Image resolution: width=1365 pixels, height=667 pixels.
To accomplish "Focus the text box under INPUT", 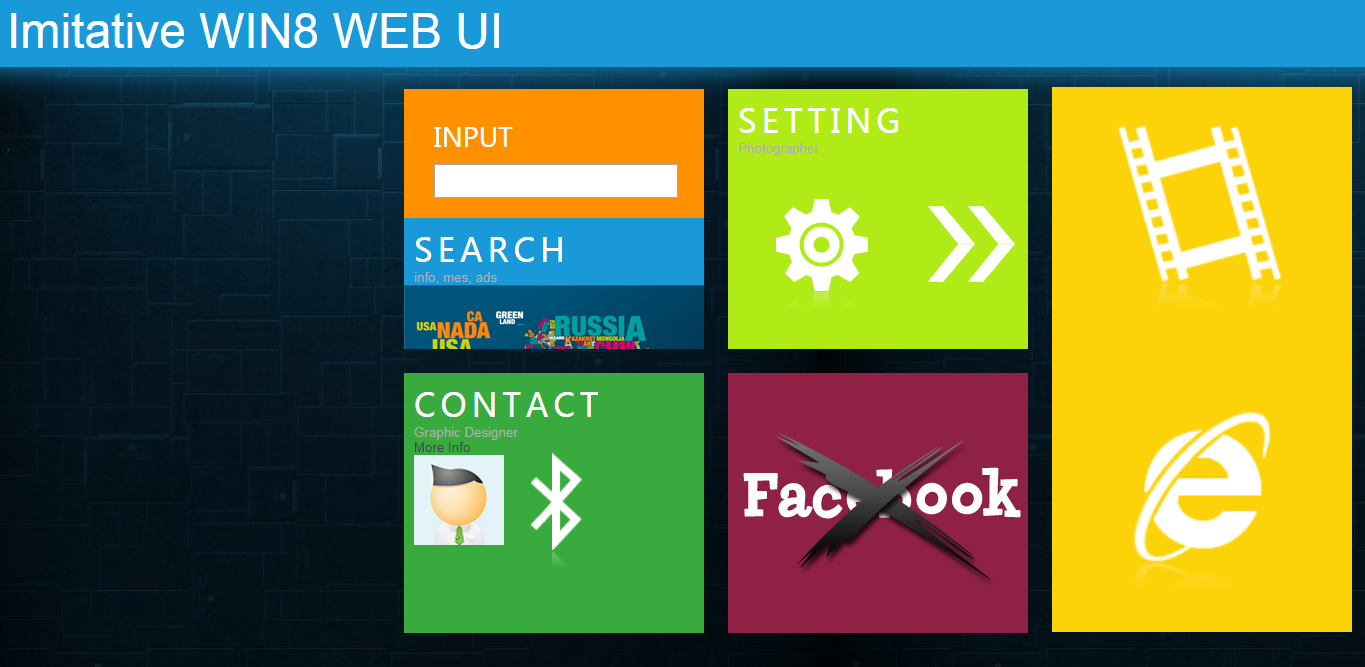I will pyautogui.click(x=556, y=181).
